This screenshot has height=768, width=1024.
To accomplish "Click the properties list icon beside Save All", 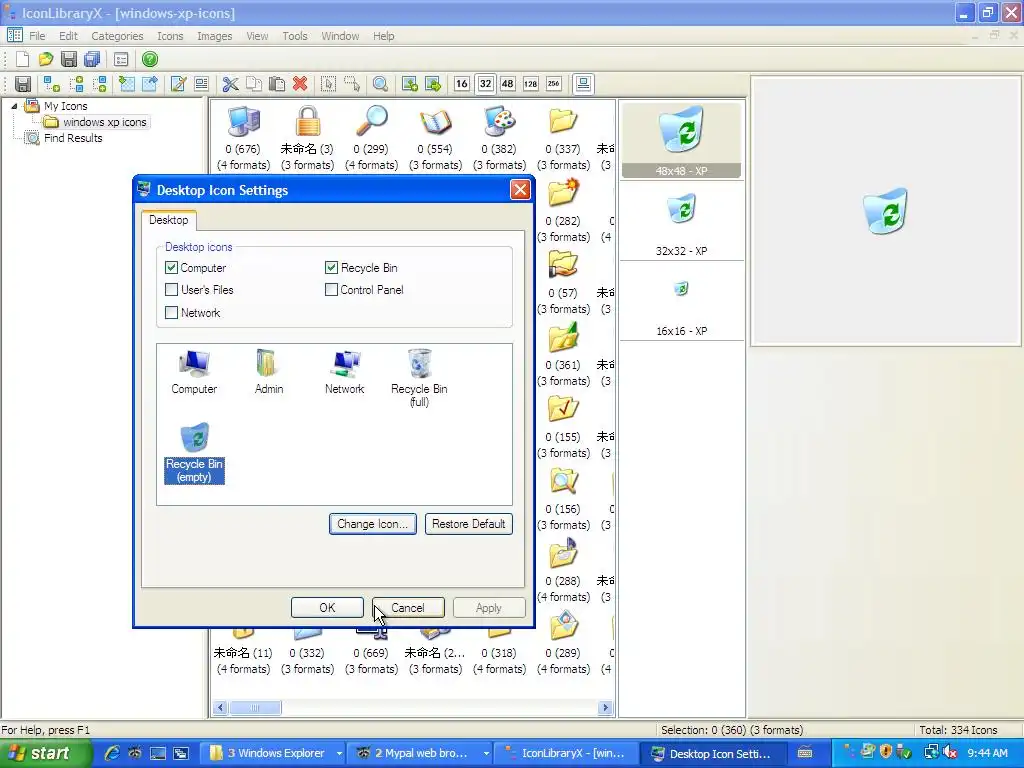I will point(121,59).
